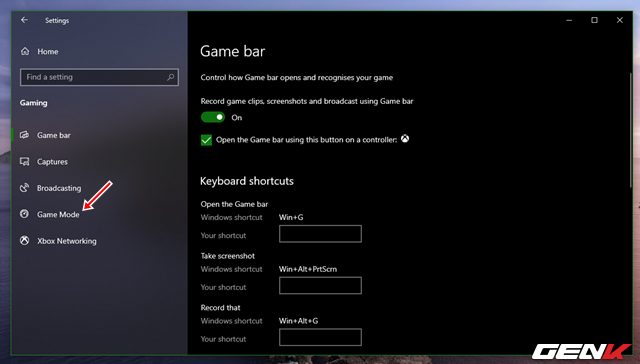This screenshot has height=364, width=640.
Task: Click the Game Mode gauge icon
Action: pyautogui.click(x=24, y=214)
